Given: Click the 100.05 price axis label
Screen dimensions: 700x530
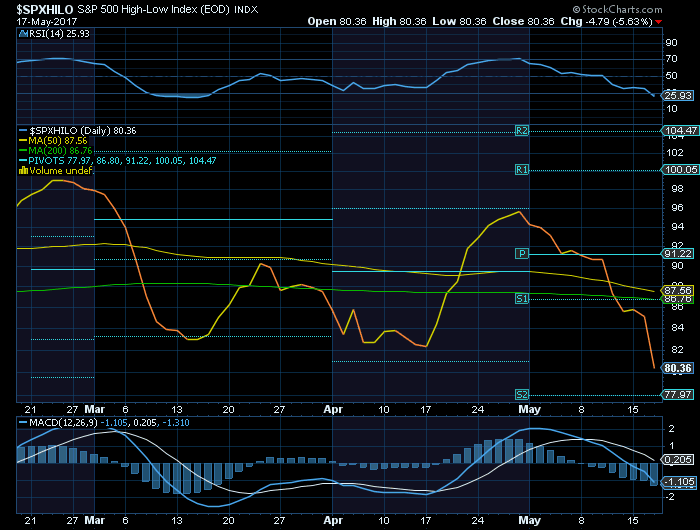Looking at the screenshot, I should (x=680, y=170).
